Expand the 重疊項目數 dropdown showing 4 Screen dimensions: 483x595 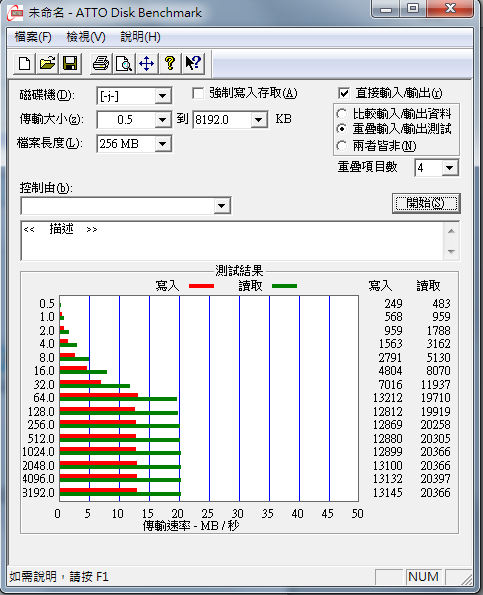point(450,168)
